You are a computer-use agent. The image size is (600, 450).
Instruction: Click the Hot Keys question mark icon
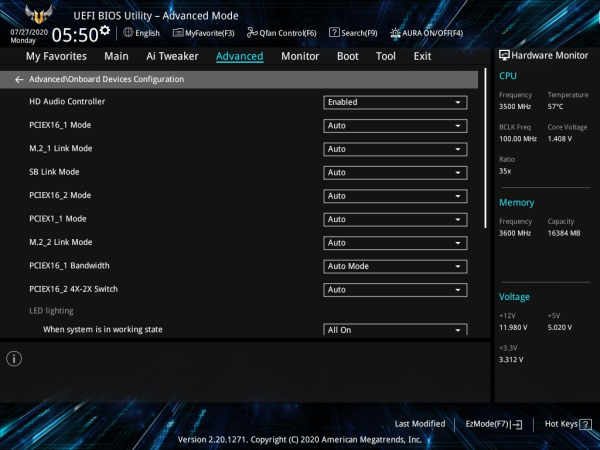point(585,424)
